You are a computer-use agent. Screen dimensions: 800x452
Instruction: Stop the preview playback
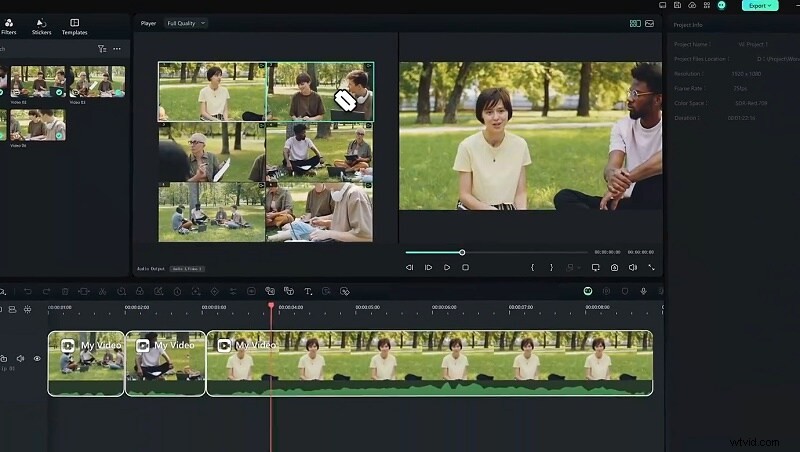(465, 267)
